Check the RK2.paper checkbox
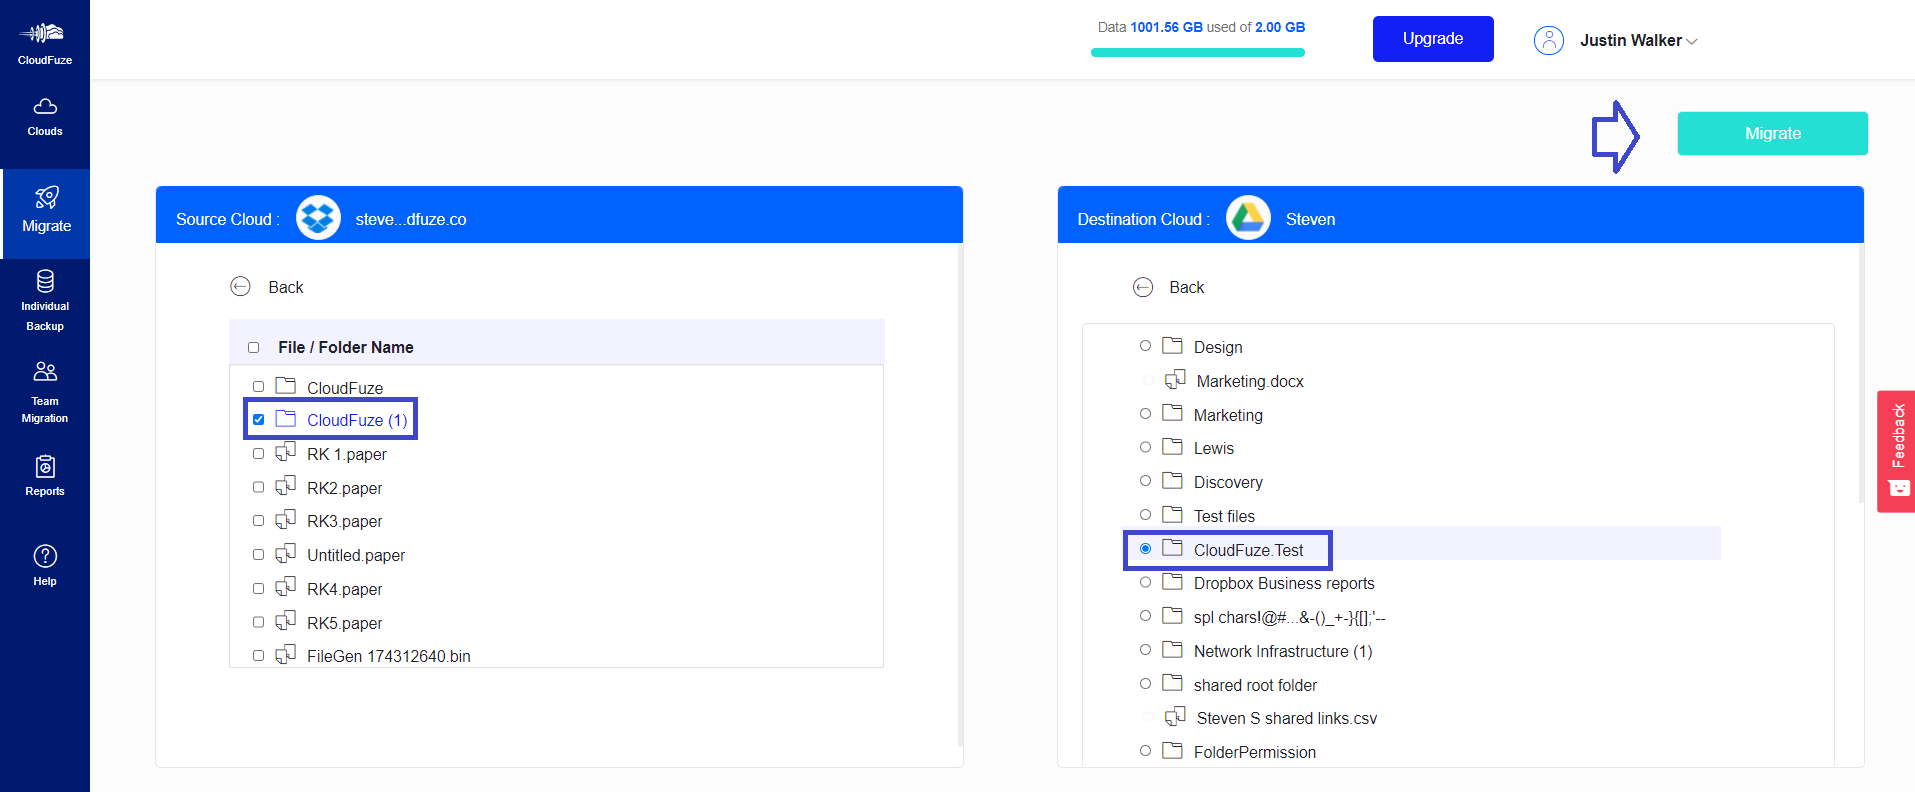 tap(258, 487)
